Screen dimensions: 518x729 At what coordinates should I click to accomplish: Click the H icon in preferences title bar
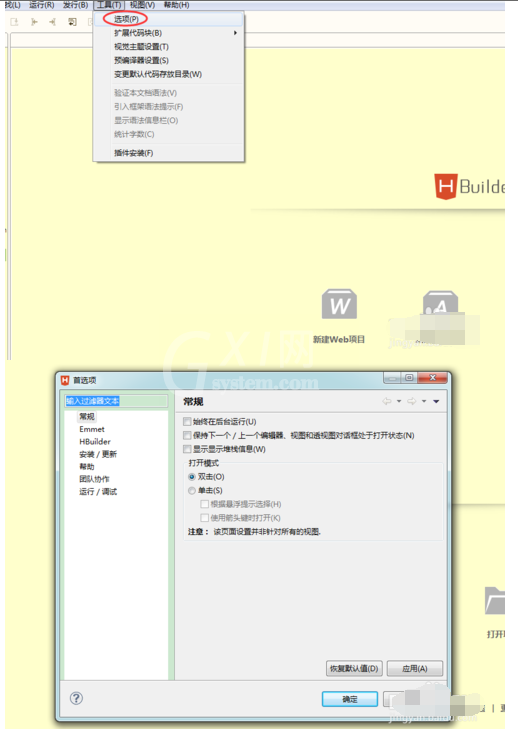coord(65,380)
